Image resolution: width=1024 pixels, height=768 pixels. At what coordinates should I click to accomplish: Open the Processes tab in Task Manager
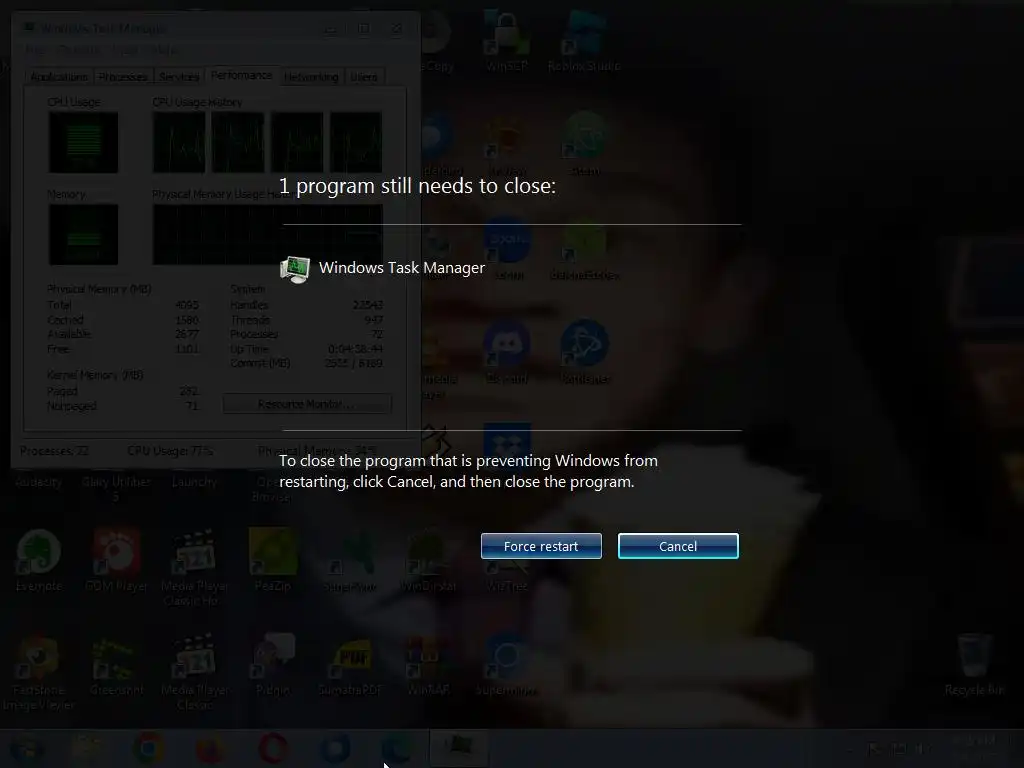click(x=123, y=77)
